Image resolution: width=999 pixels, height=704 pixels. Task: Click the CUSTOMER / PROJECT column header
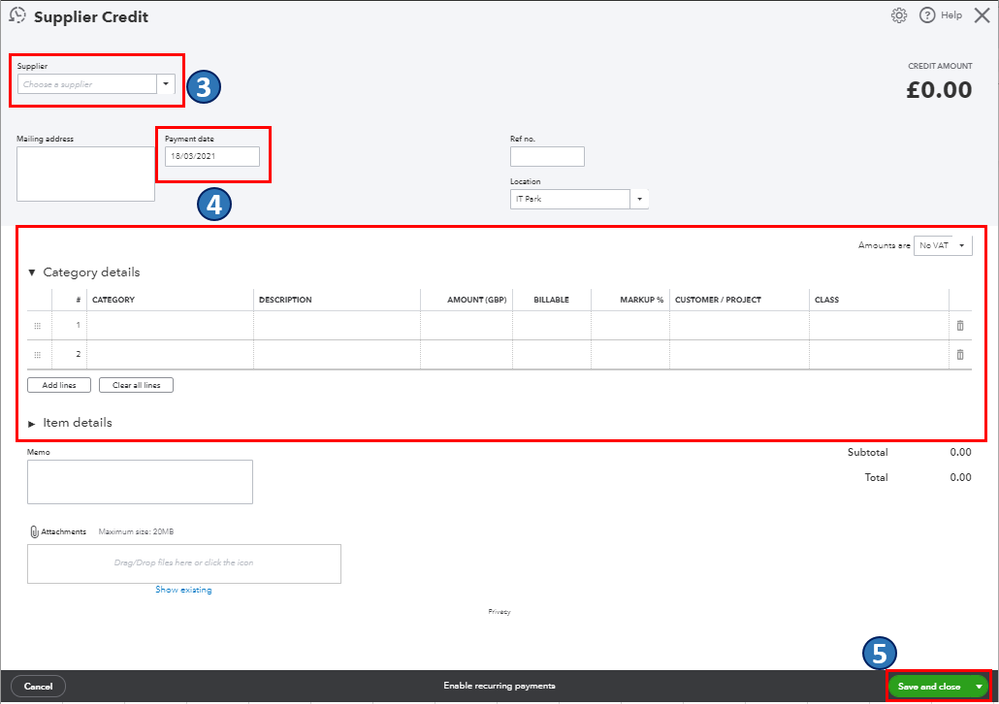(718, 299)
